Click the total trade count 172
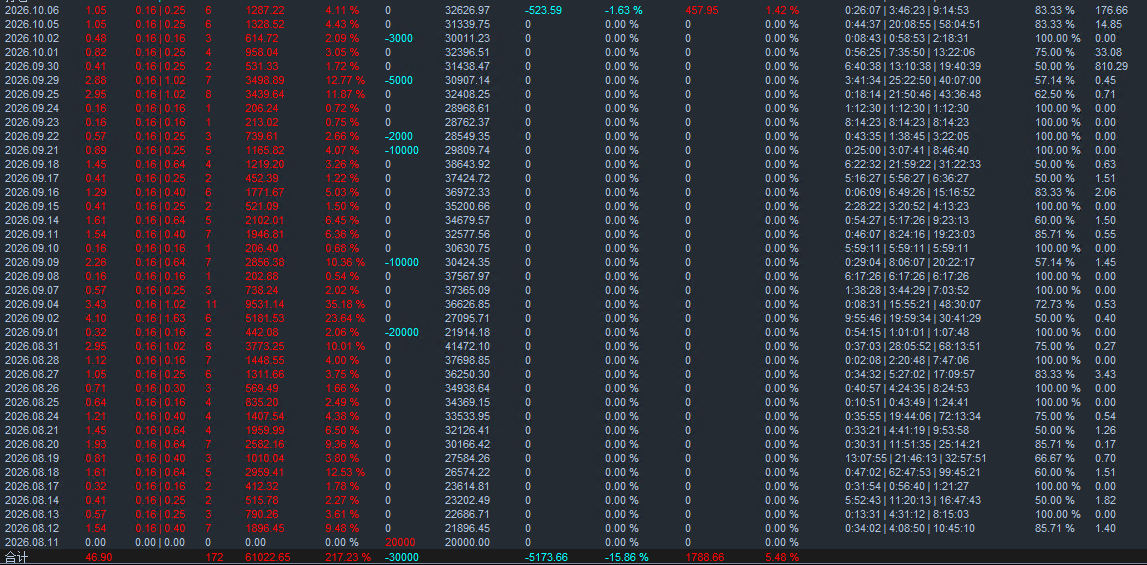1147x565 pixels. pyautogui.click(x=214, y=557)
